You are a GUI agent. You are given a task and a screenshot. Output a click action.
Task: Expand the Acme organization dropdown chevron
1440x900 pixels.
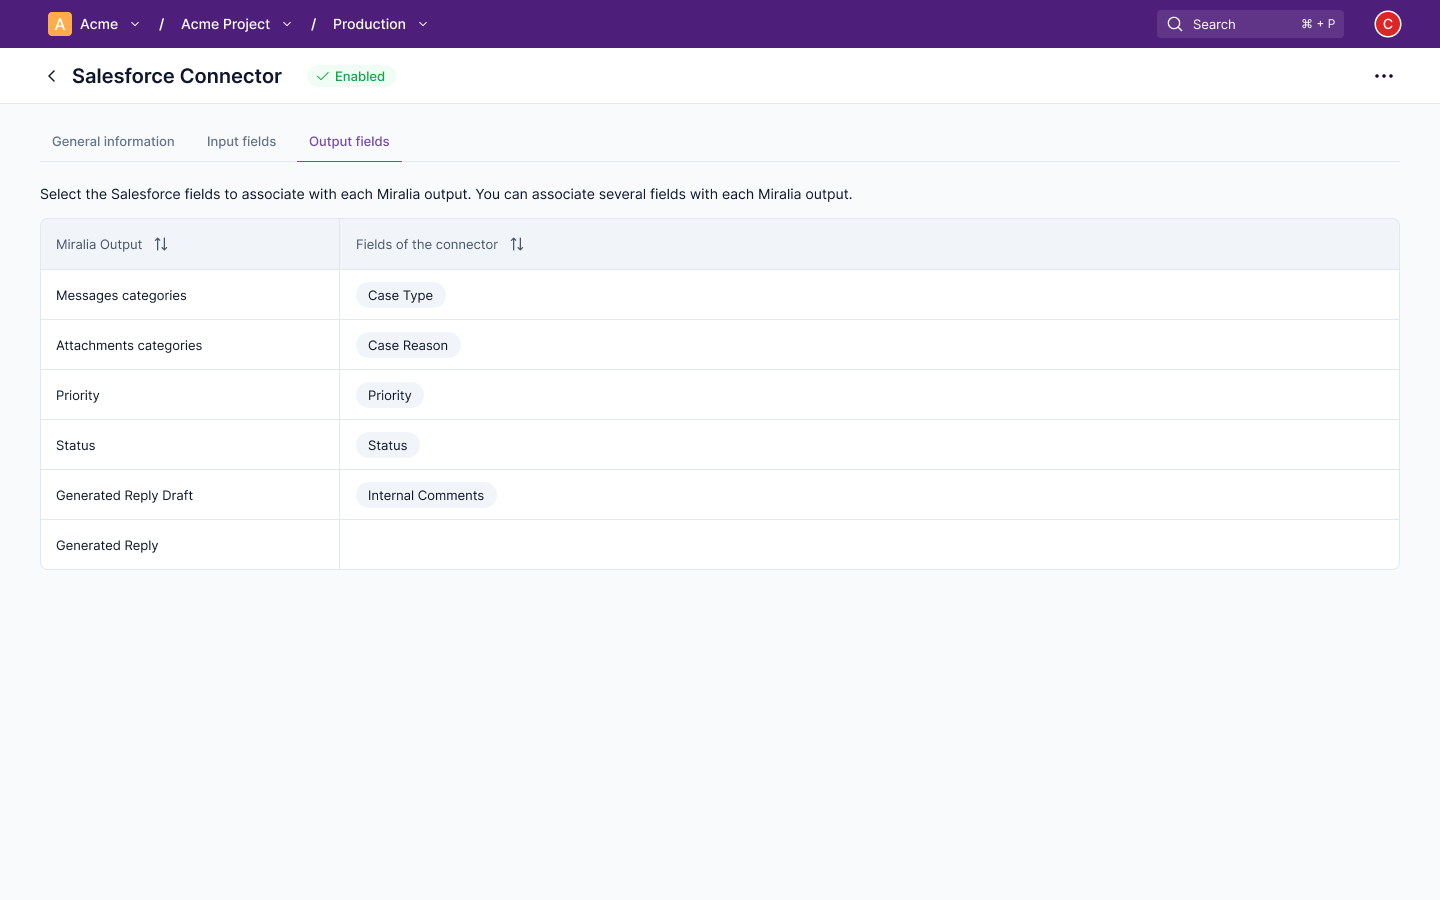point(135,24)
